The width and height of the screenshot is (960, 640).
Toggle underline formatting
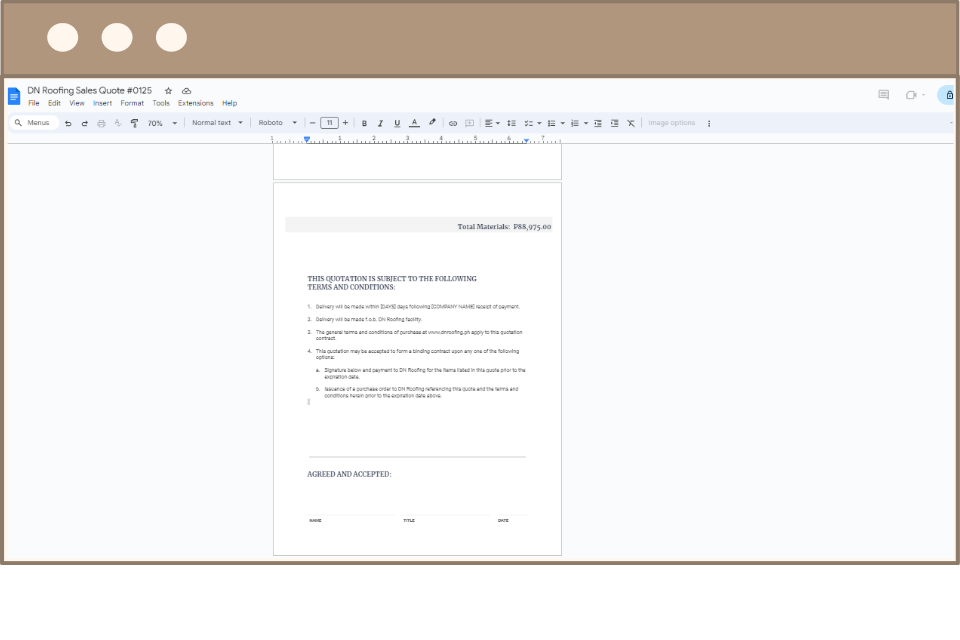(x=397, y=123)
